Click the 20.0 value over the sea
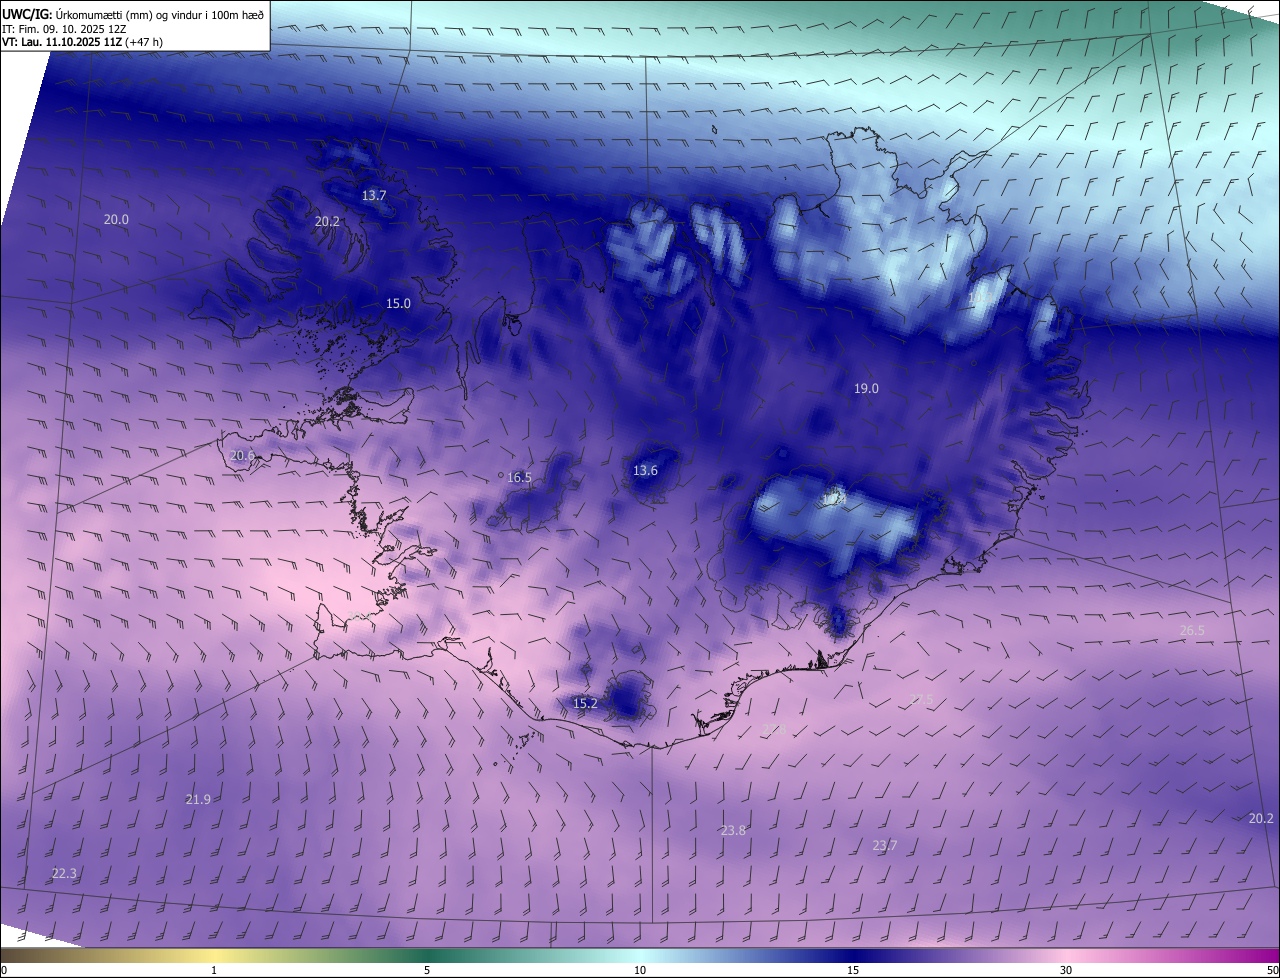This screenshot has width=1280, height=978. tap(116, 219)
